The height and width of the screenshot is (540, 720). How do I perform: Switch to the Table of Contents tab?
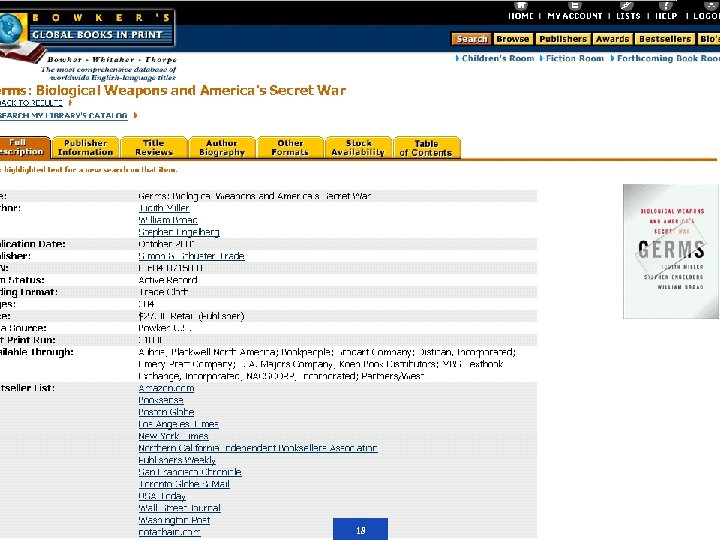[426, 148]
